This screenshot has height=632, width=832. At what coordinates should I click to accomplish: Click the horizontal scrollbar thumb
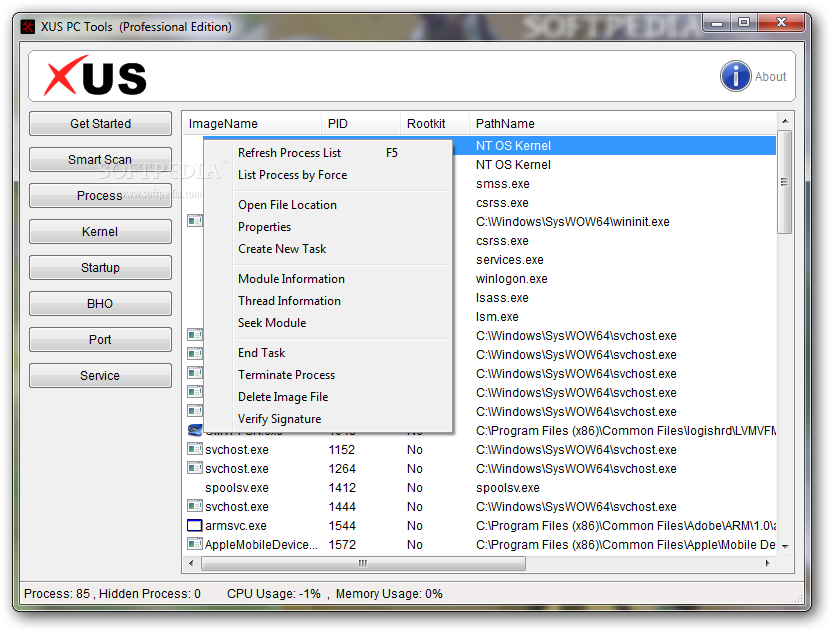pos(363,563)
